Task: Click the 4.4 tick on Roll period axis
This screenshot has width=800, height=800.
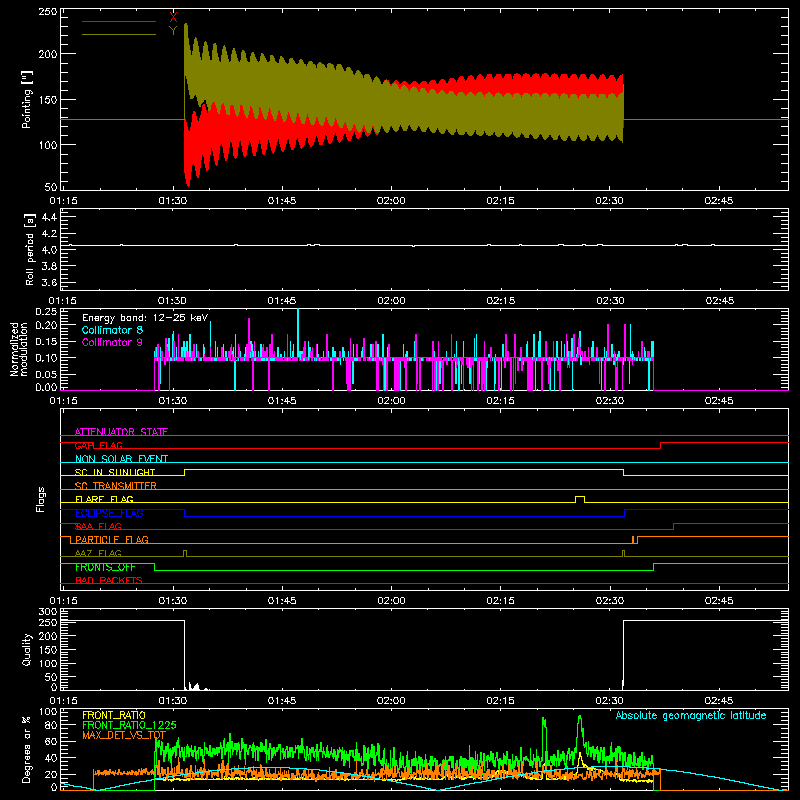Action: coord(49,217)
